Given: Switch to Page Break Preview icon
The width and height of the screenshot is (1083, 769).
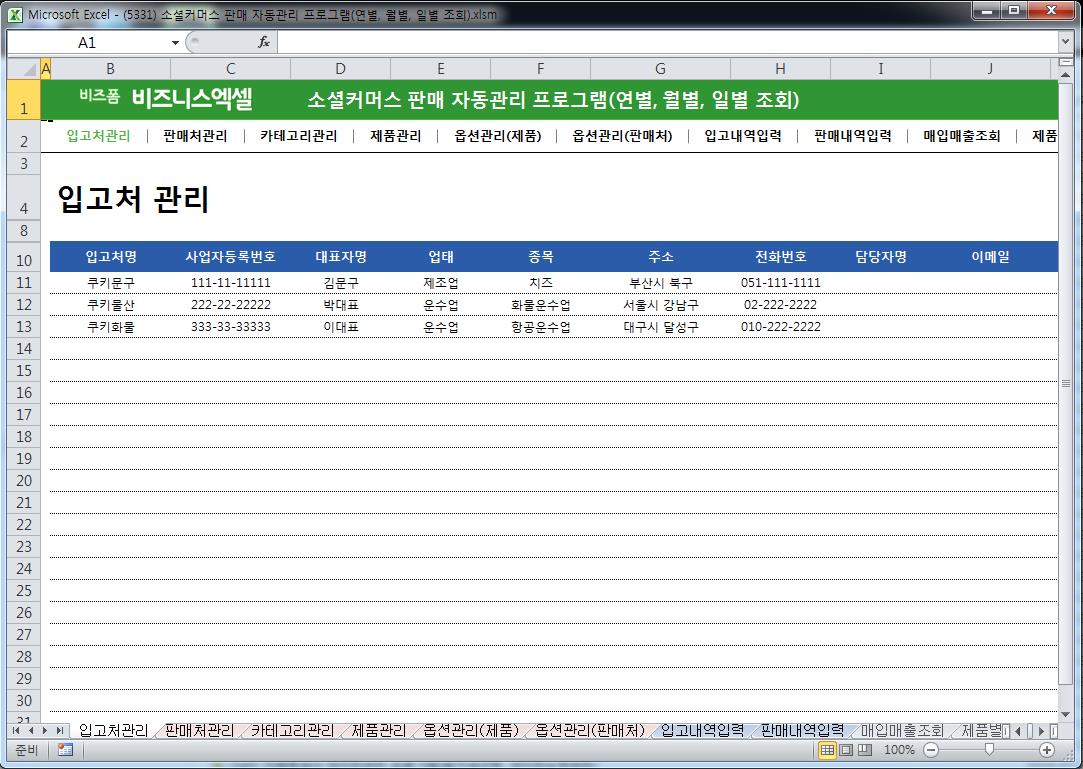Looking at the screenshot, I should coord(864,750).
